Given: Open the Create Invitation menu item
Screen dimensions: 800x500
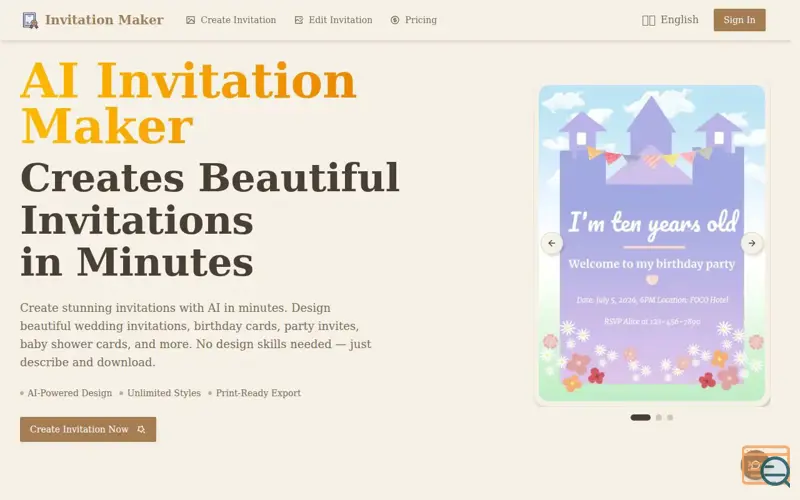Looking at the screenshot, I should click(x=231, y=20).
